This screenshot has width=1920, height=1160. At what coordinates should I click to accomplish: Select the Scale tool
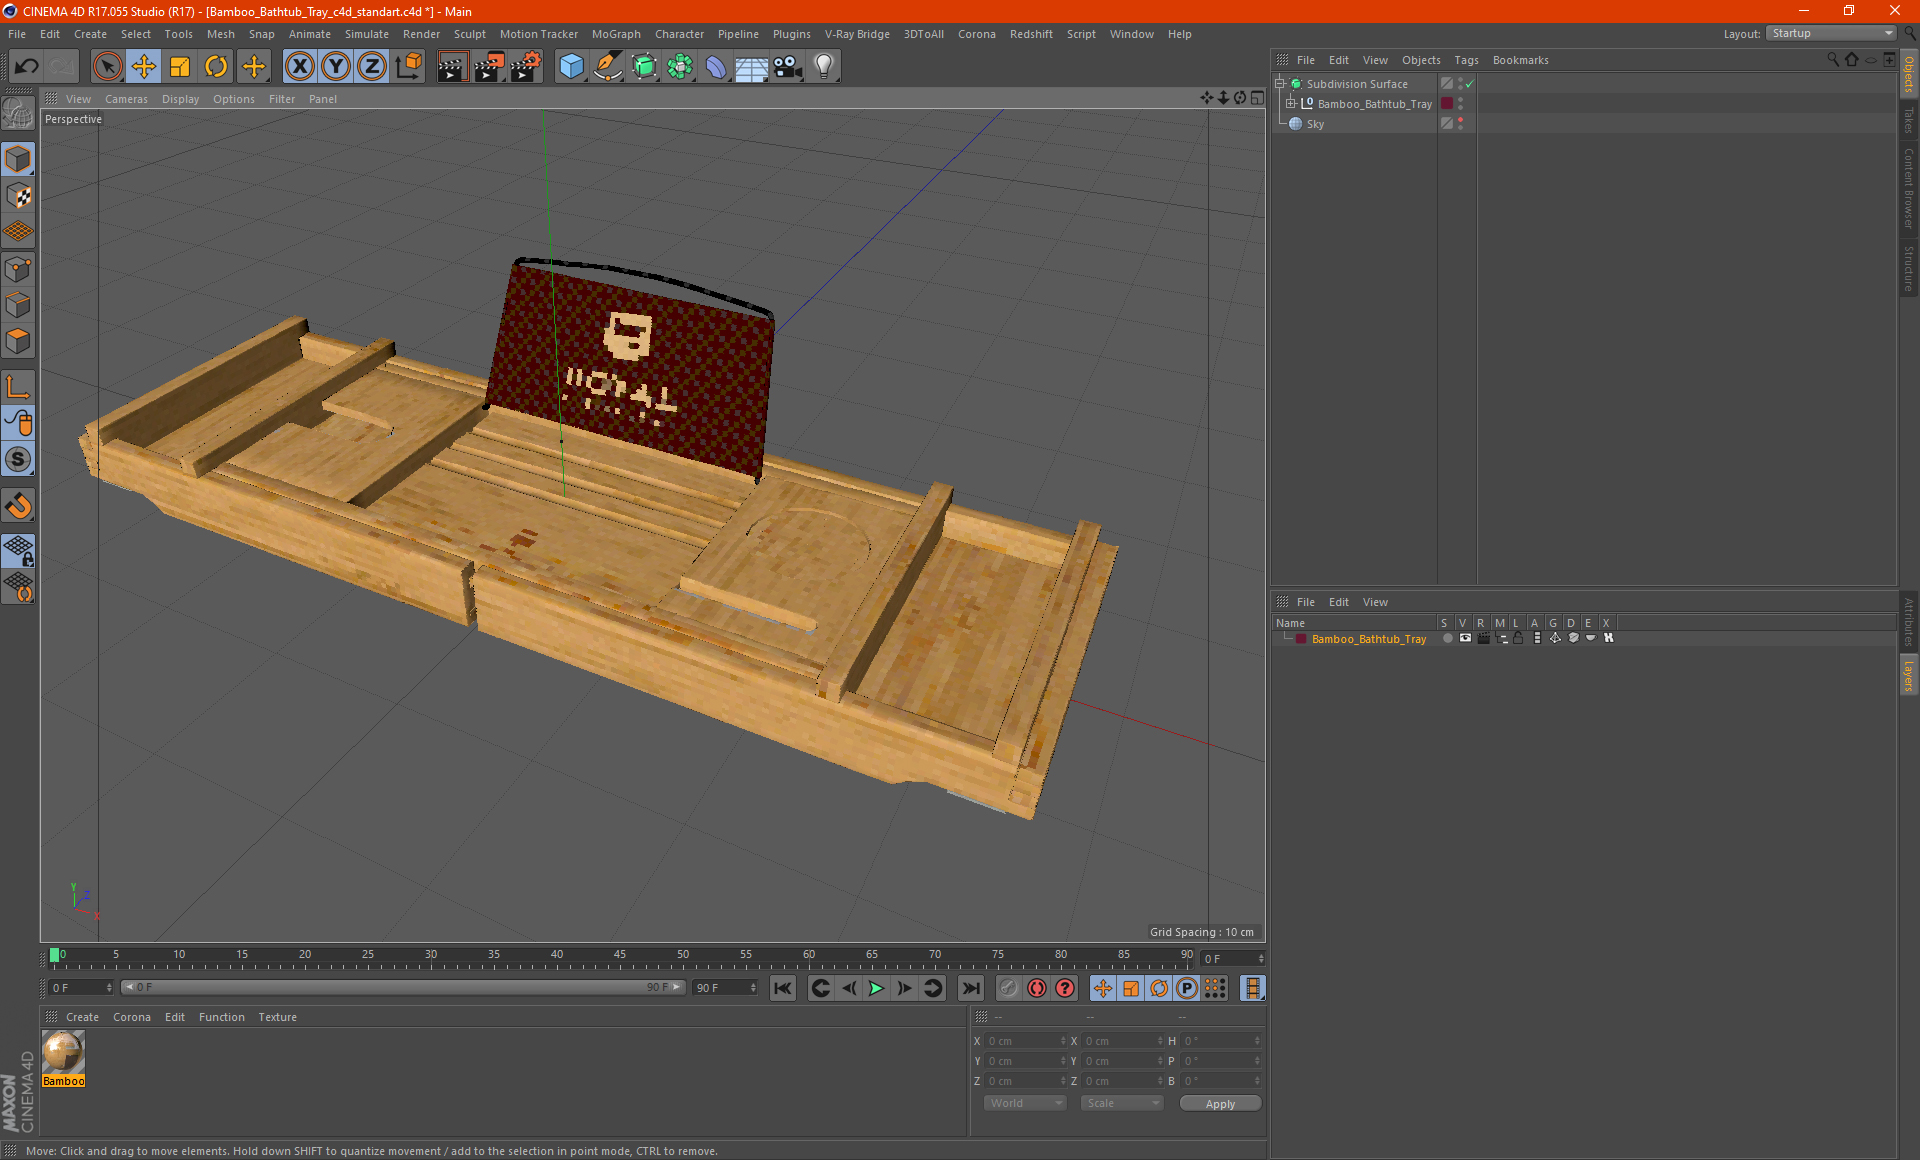coord(180,67)
